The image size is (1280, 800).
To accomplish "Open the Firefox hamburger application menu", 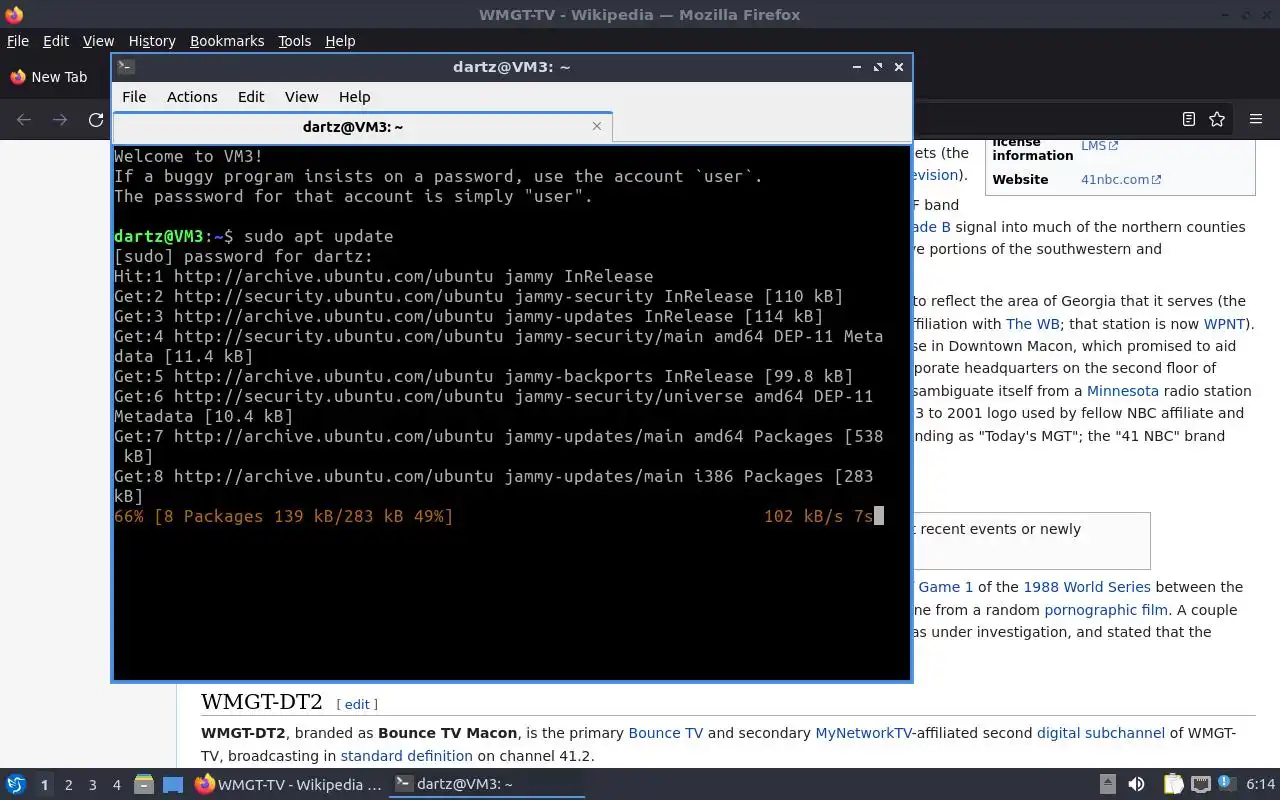I will coord(1256,119).
